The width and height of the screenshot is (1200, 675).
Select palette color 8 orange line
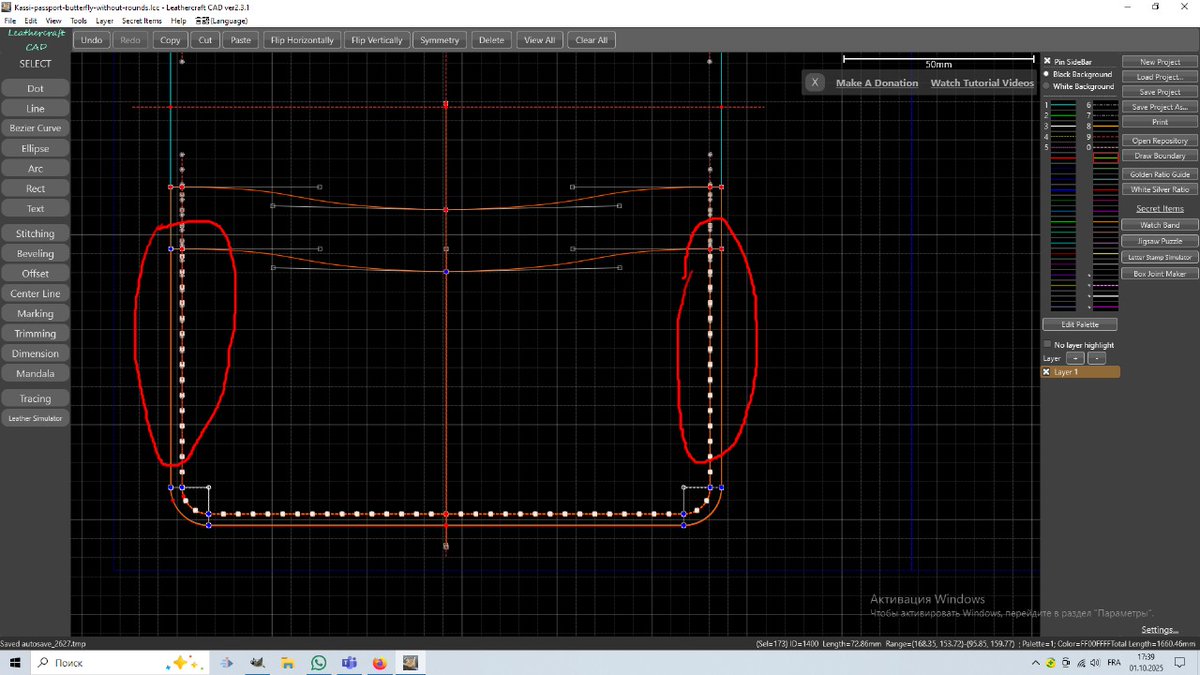click(x=1105, y=126)
